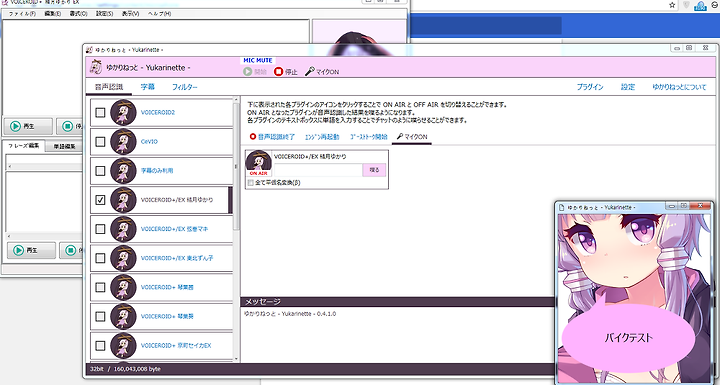Click the CeVIO row avatar icon
The image size is (720, 385).
[x=124, y=142]
